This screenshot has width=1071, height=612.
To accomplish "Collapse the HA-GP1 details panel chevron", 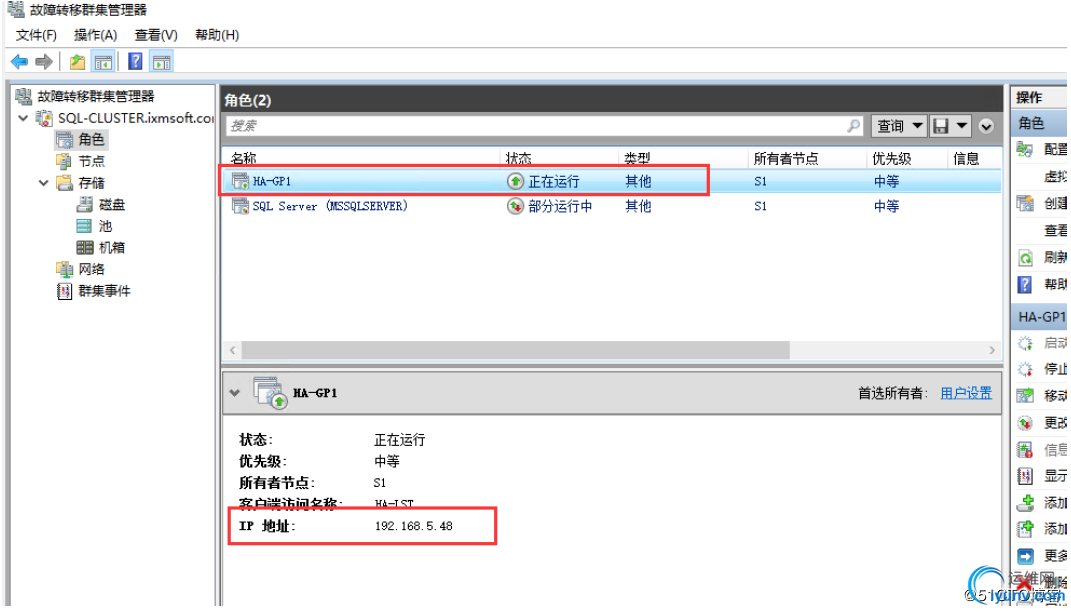I will [235, 393].
